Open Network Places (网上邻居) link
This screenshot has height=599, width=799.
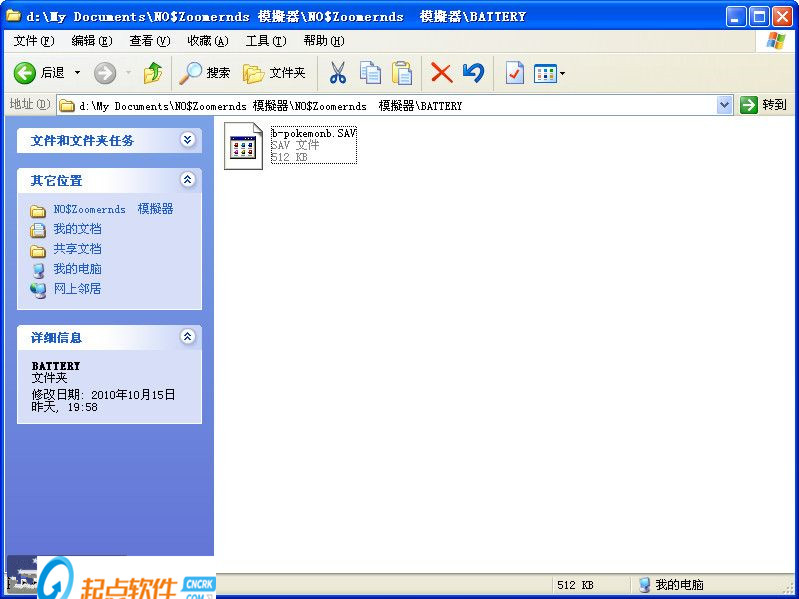(x=77, y=288)
